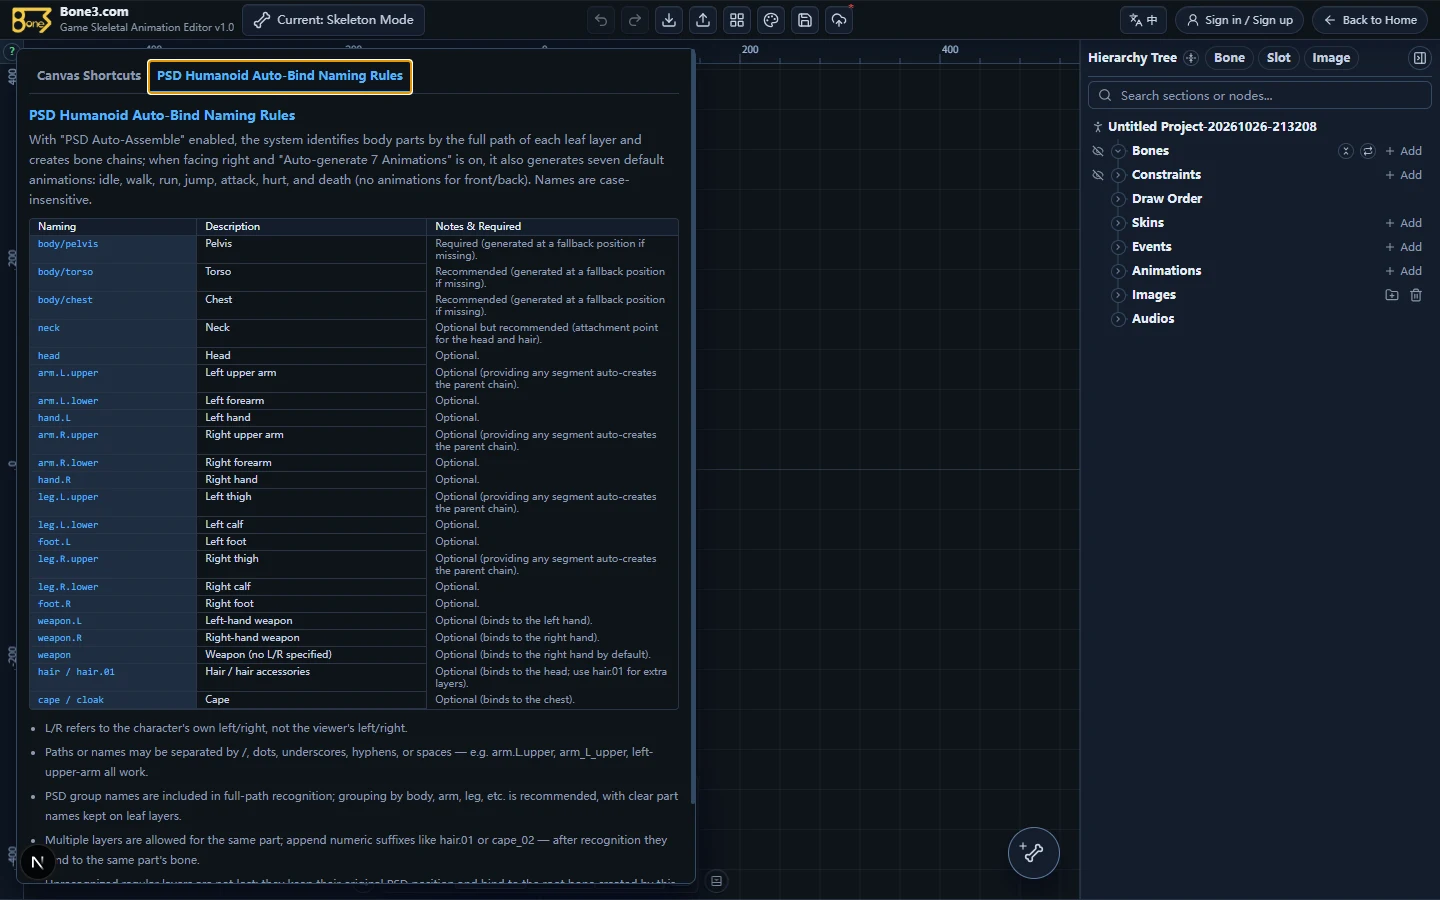Image resolution: width=1440 pixels, height=900 pixels.
Task: Switch language with the translate icon button
Action: click(1143, 20)
